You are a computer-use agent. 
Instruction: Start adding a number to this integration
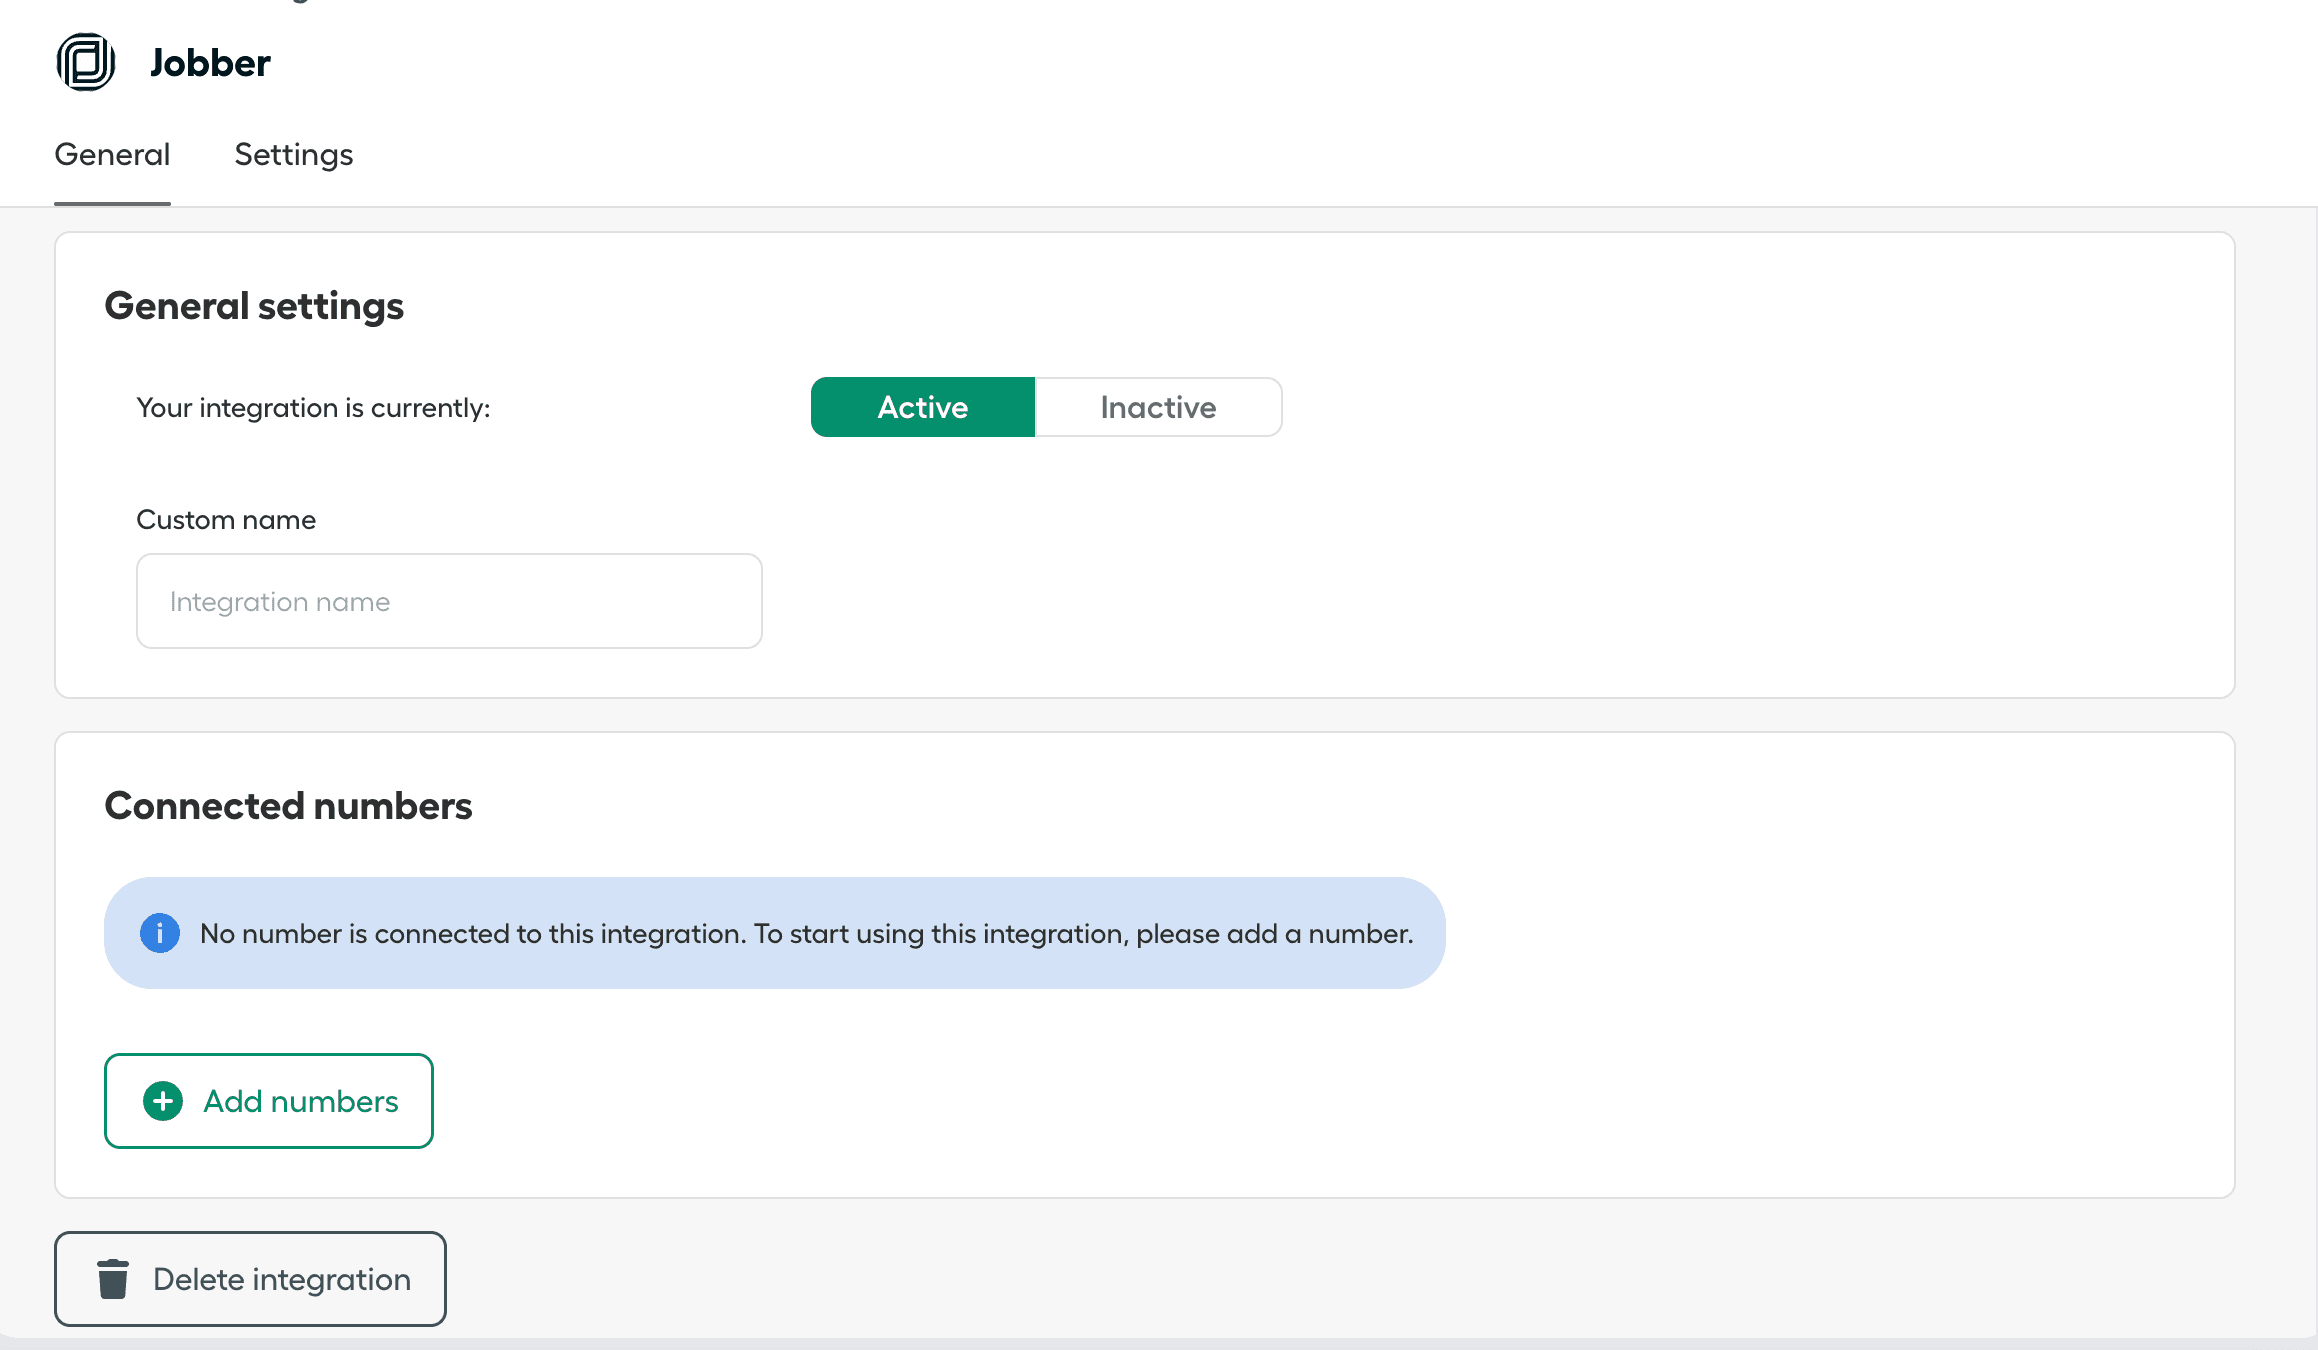tap(268, 1101)
